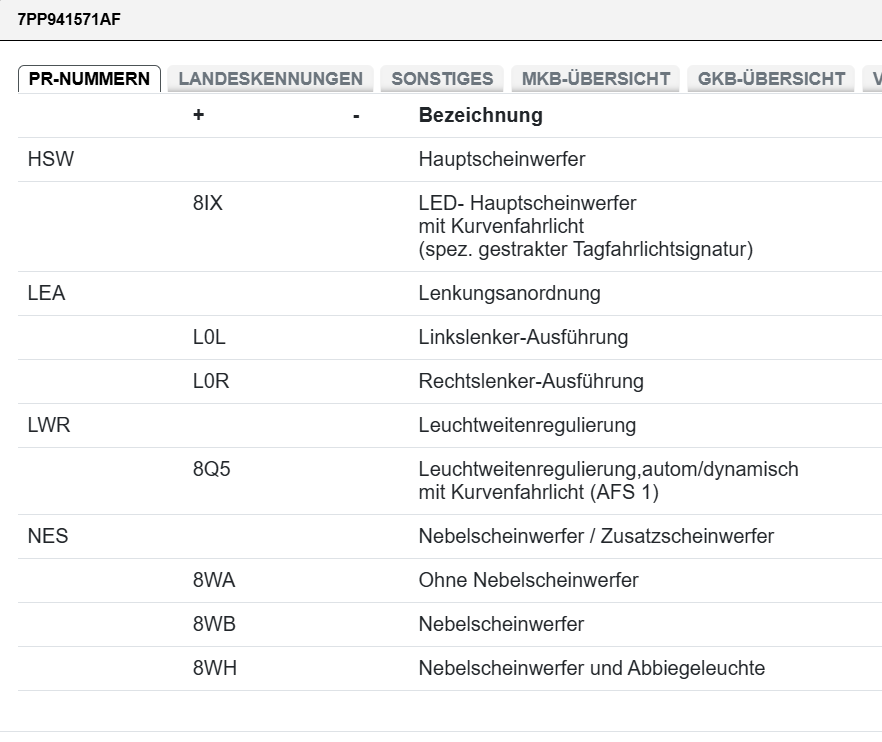Screen dimensions: 882x742
Task: Open the LANDESKENNUNGEN tab
Action: click(x=270, y=79)
